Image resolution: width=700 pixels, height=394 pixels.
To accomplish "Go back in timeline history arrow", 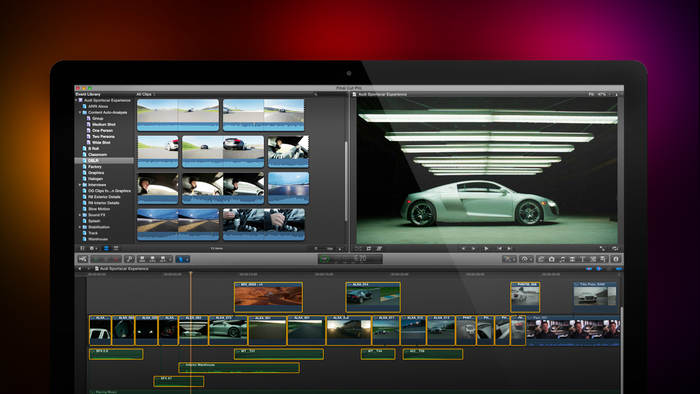I will point(79,269).
